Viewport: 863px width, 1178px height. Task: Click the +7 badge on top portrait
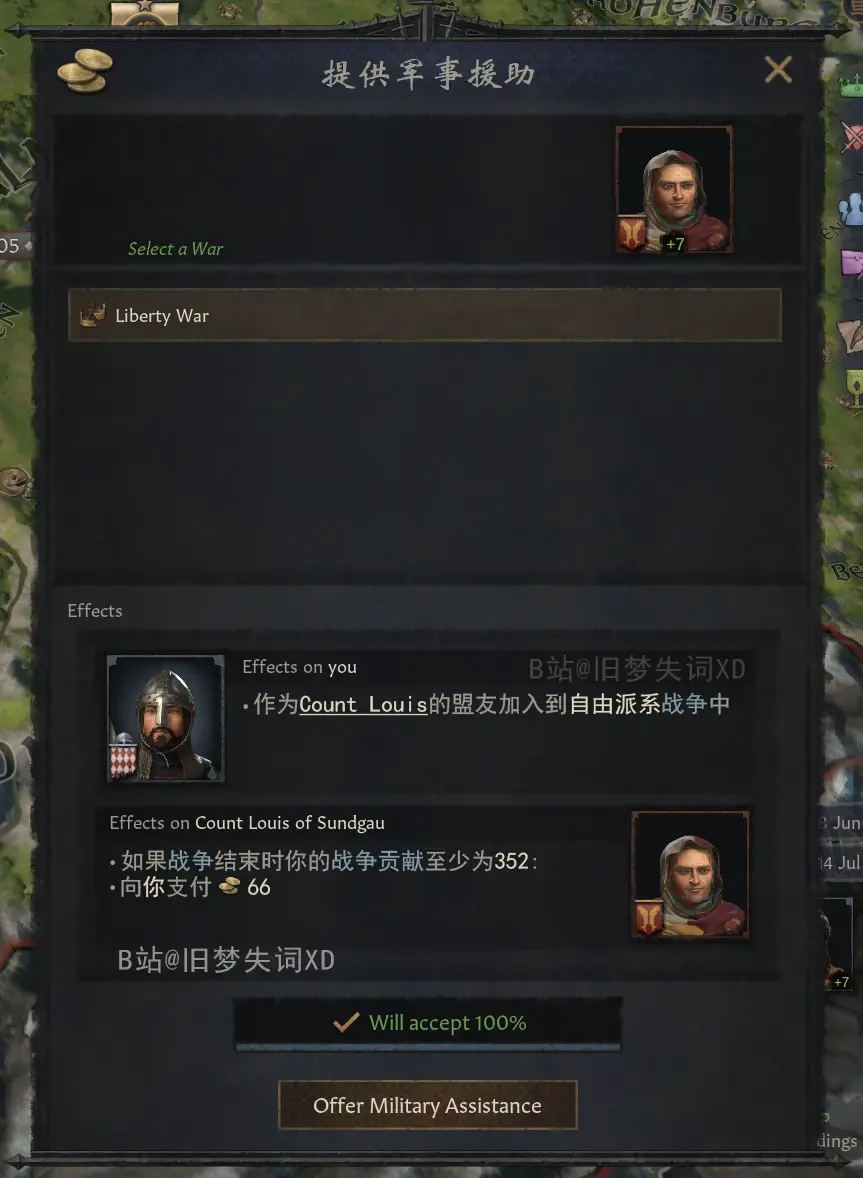[x=674, y=243]
